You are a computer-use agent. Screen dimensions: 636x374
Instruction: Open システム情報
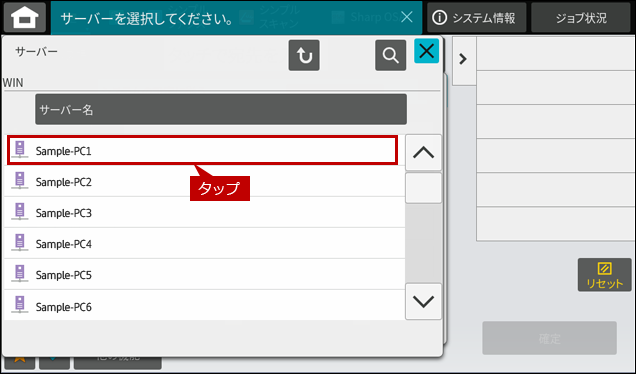coord(476,18)
